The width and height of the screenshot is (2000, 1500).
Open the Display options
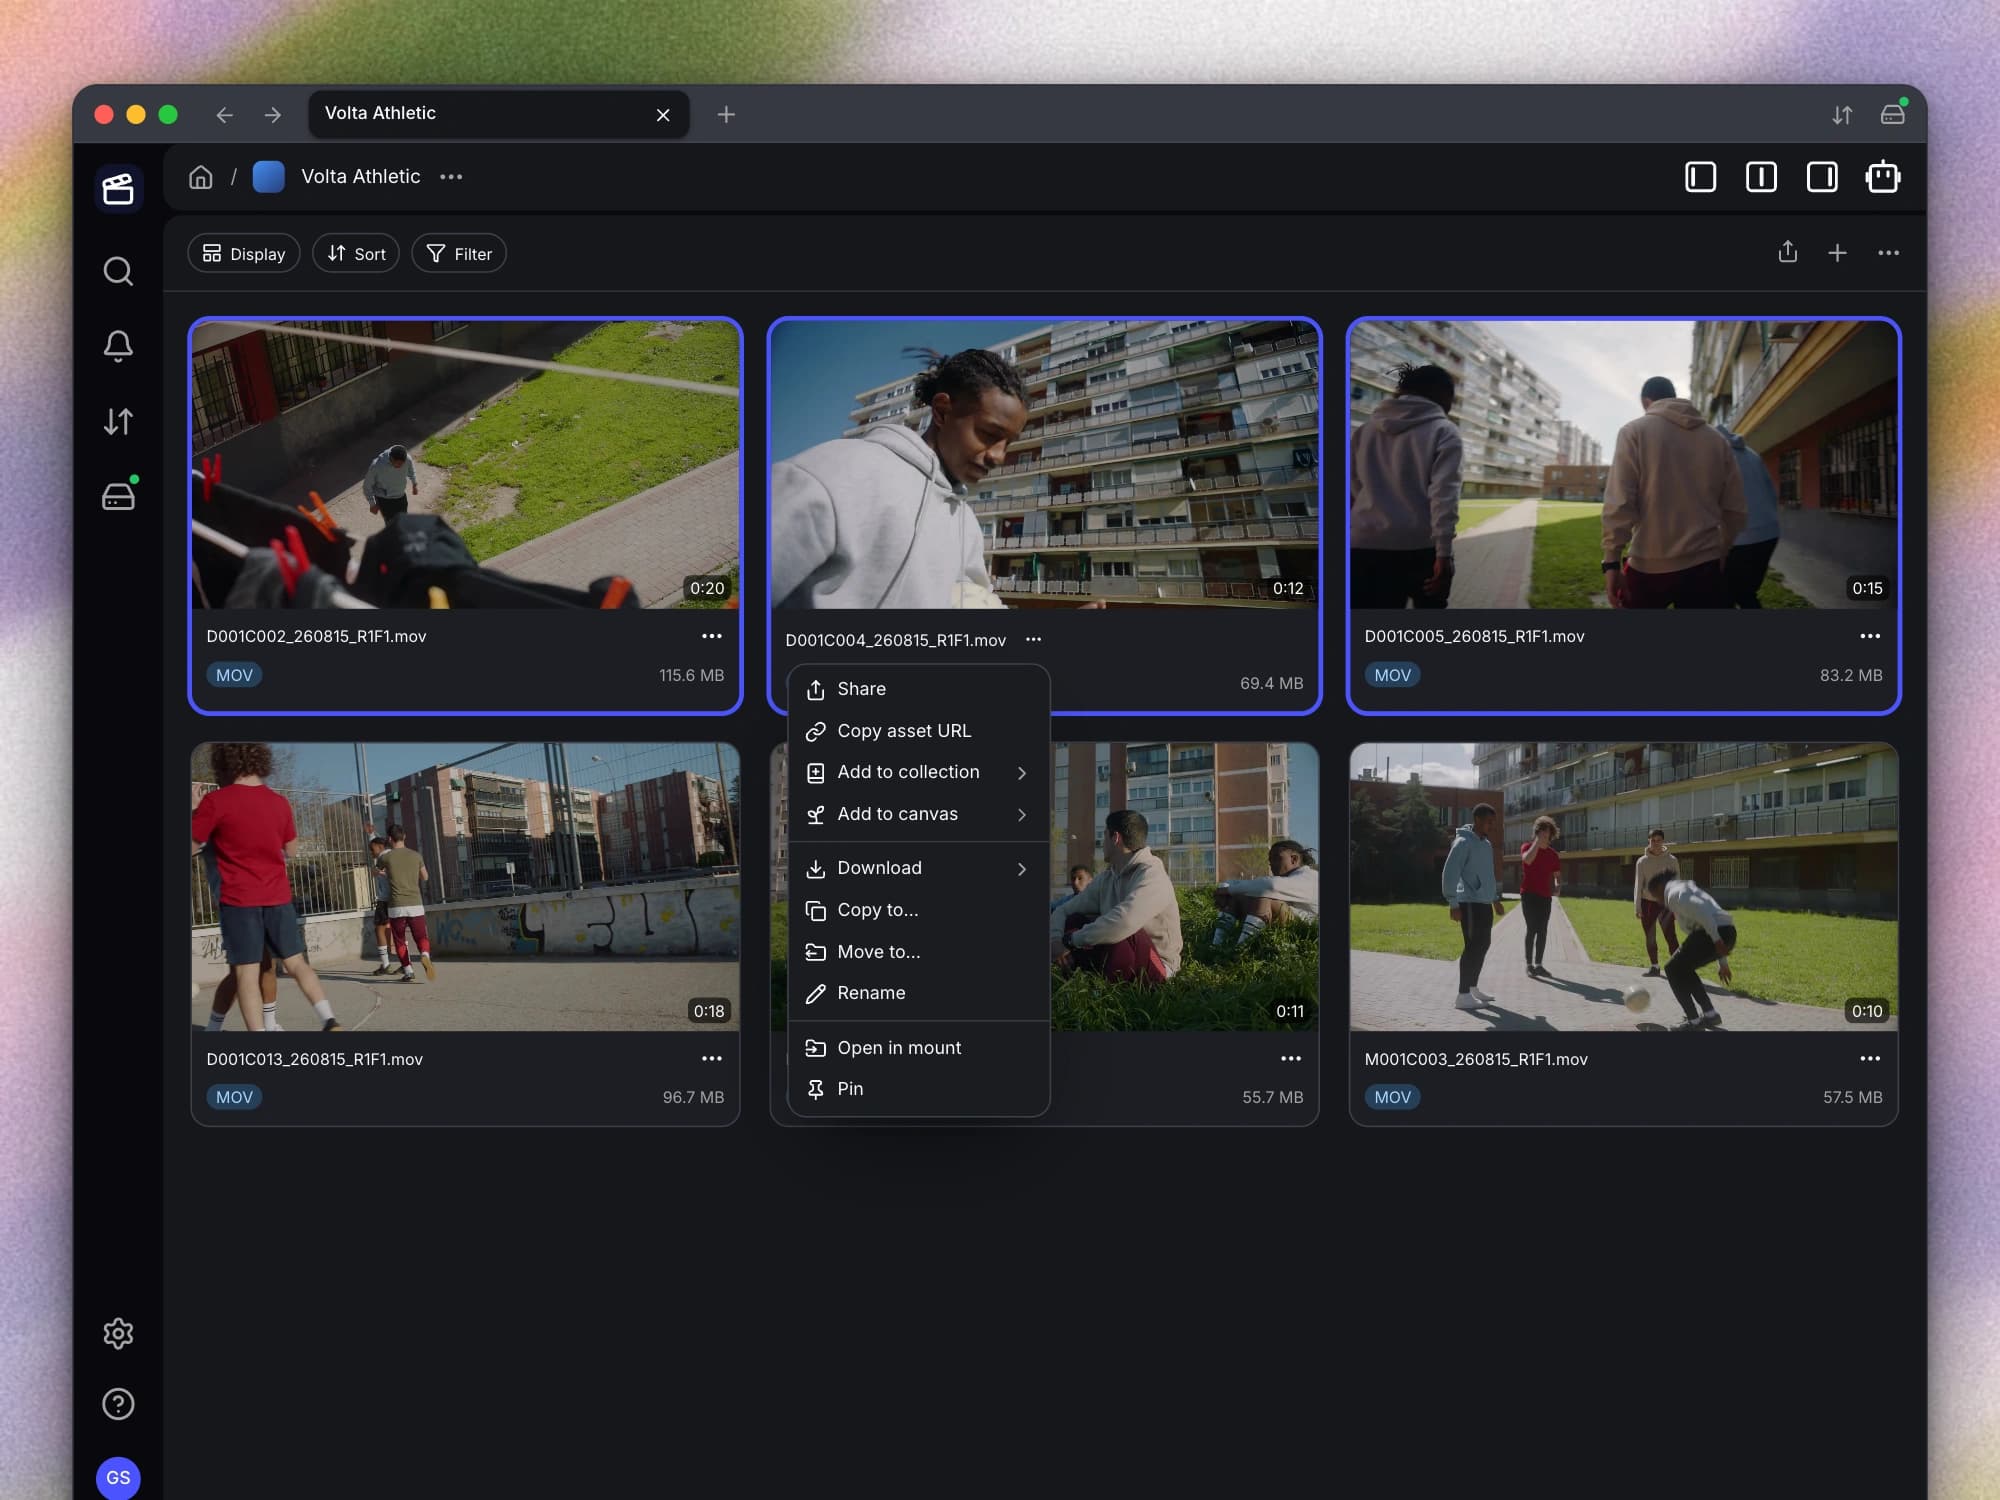tap(244, 253)
